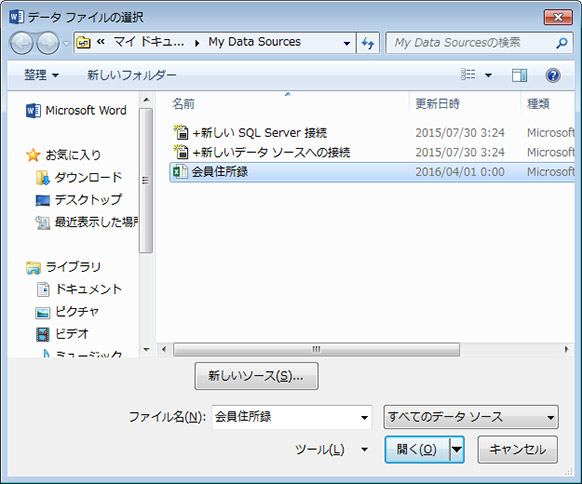Image resolution: width=582 pixels, height=484 pixels.
Task: Open the view options dropdown arrow
Action: [x=488, y=75]
